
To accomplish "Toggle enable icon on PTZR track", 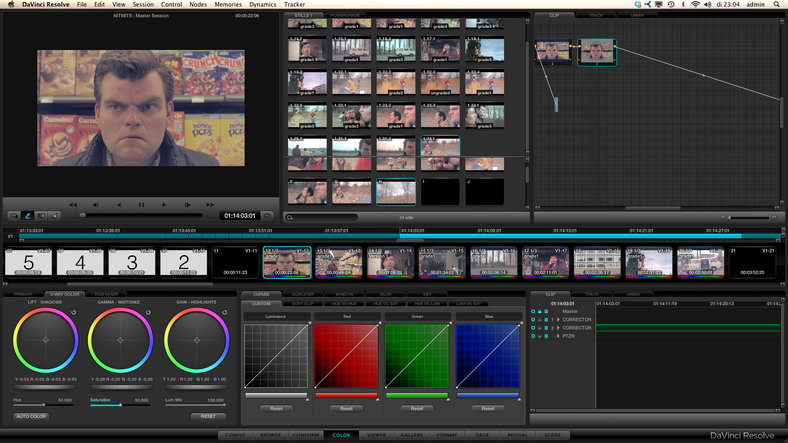I will pos(534,336).
